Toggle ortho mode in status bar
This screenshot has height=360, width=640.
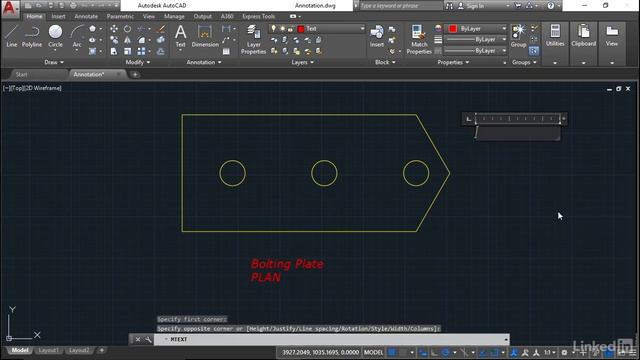coord(434,352)
